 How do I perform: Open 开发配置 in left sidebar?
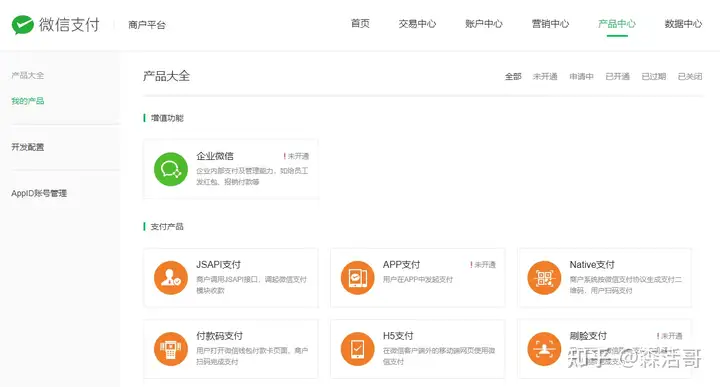pos(28,147)
